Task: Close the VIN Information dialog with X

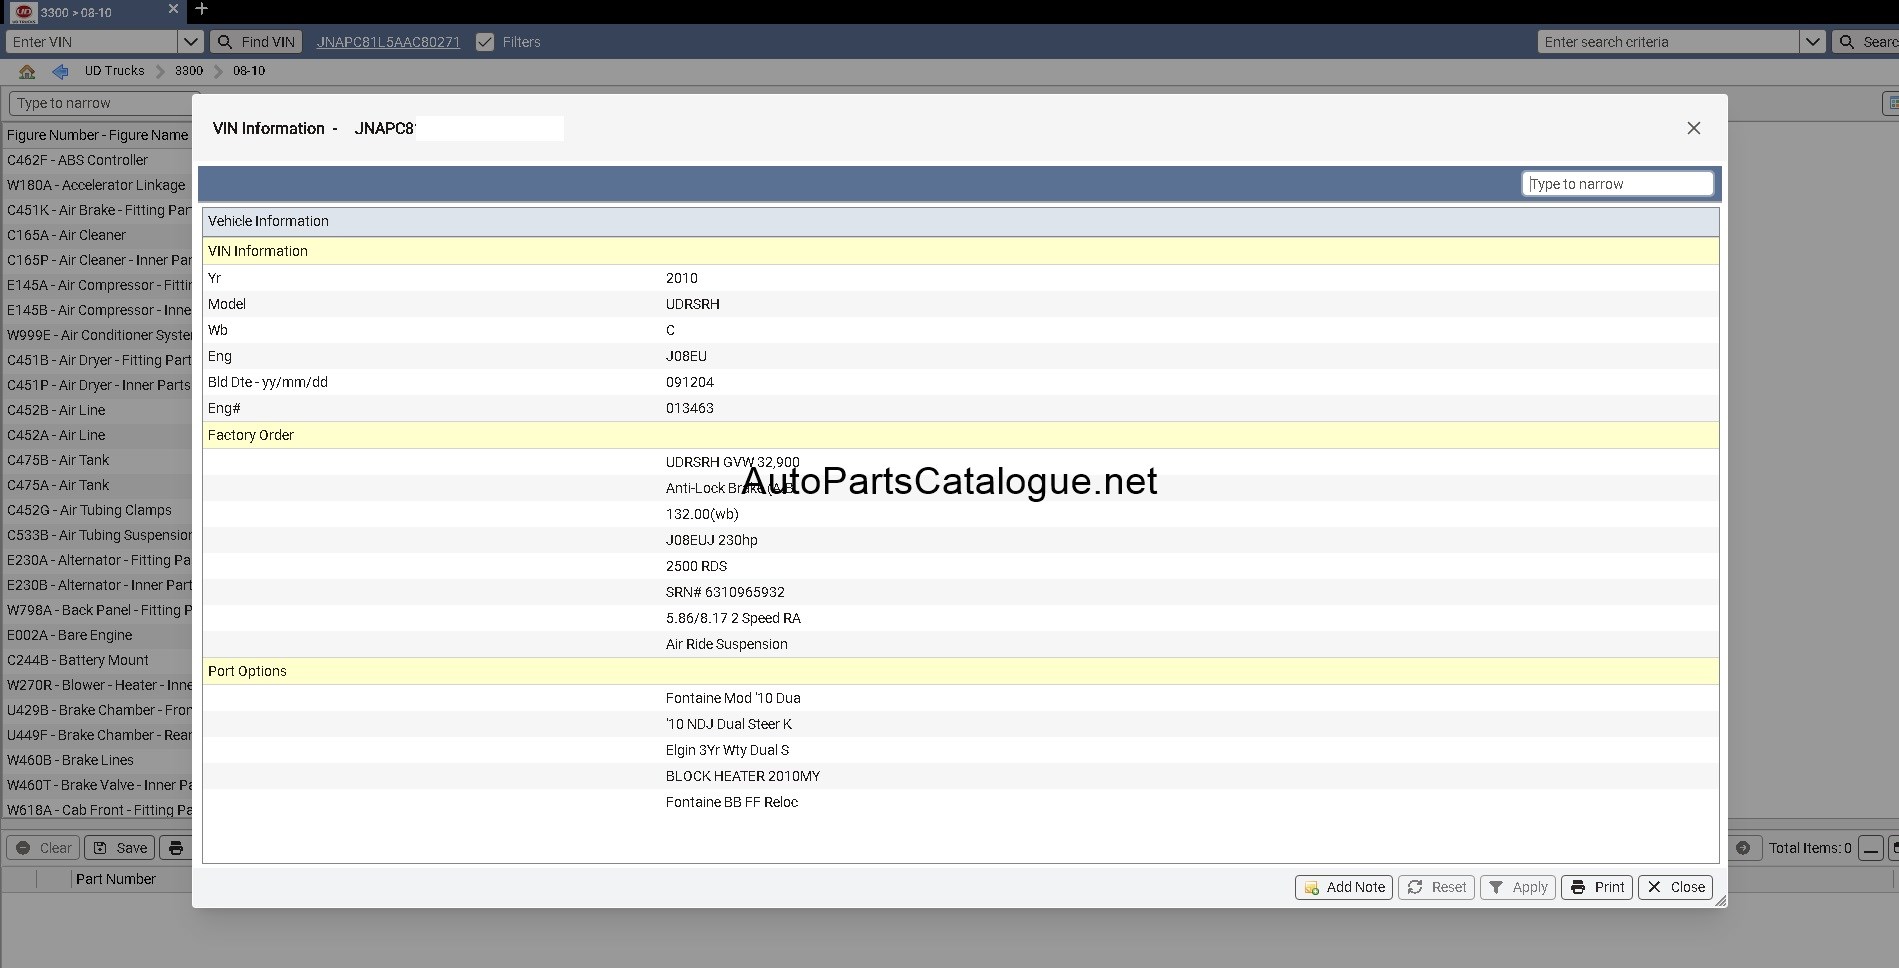Action: 1693,128
